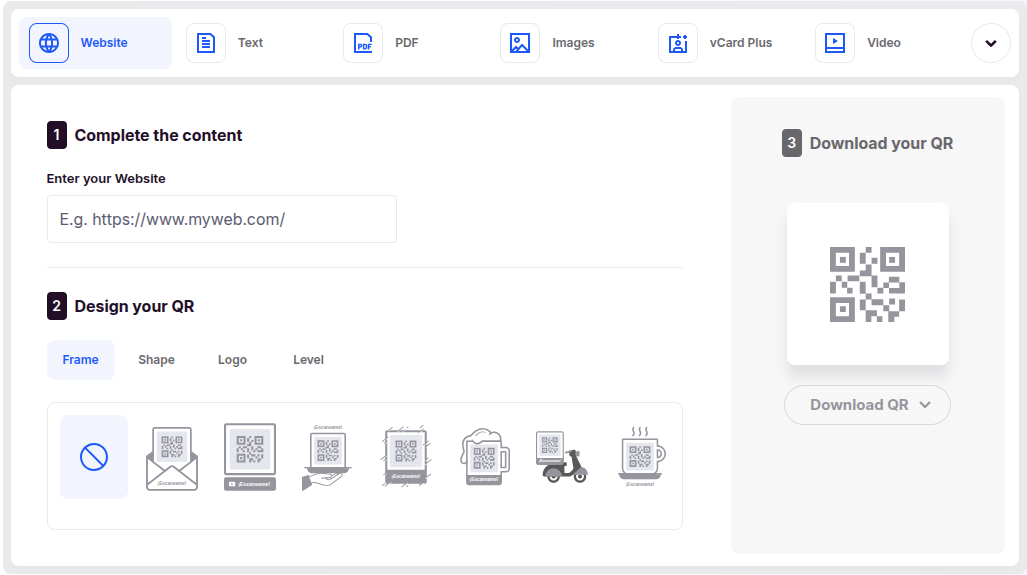
Task: Click the Frame tab
Action: click(x=81, y=360)
